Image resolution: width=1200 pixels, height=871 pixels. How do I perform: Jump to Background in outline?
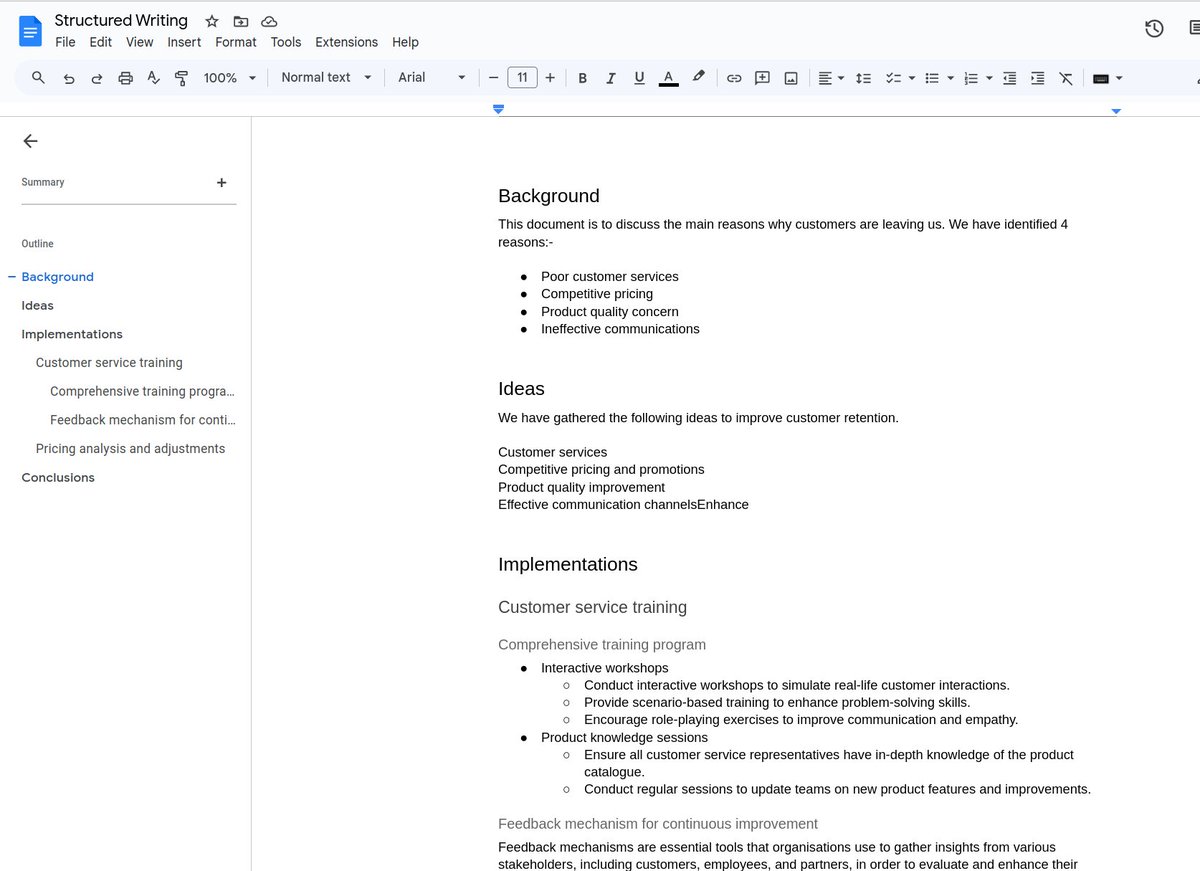(58, 277)
